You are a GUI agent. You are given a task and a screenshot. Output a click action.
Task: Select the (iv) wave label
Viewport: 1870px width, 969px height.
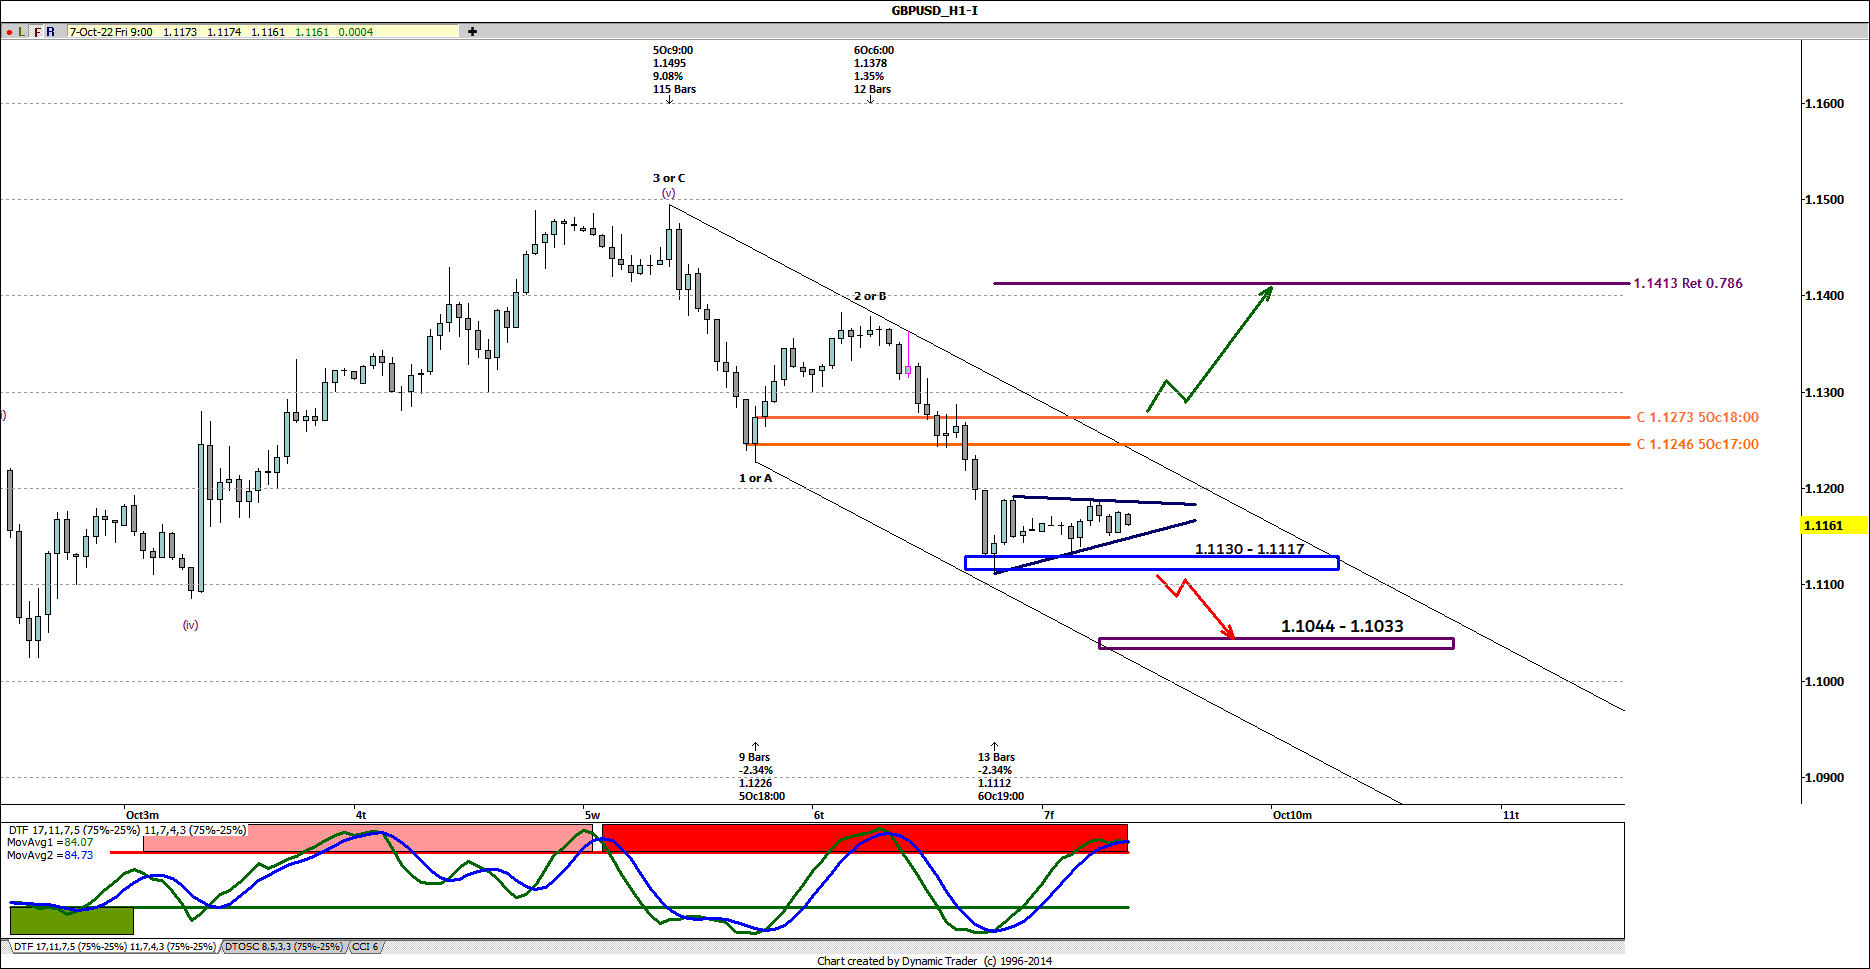pyautogui.click(x=190, y=625)
